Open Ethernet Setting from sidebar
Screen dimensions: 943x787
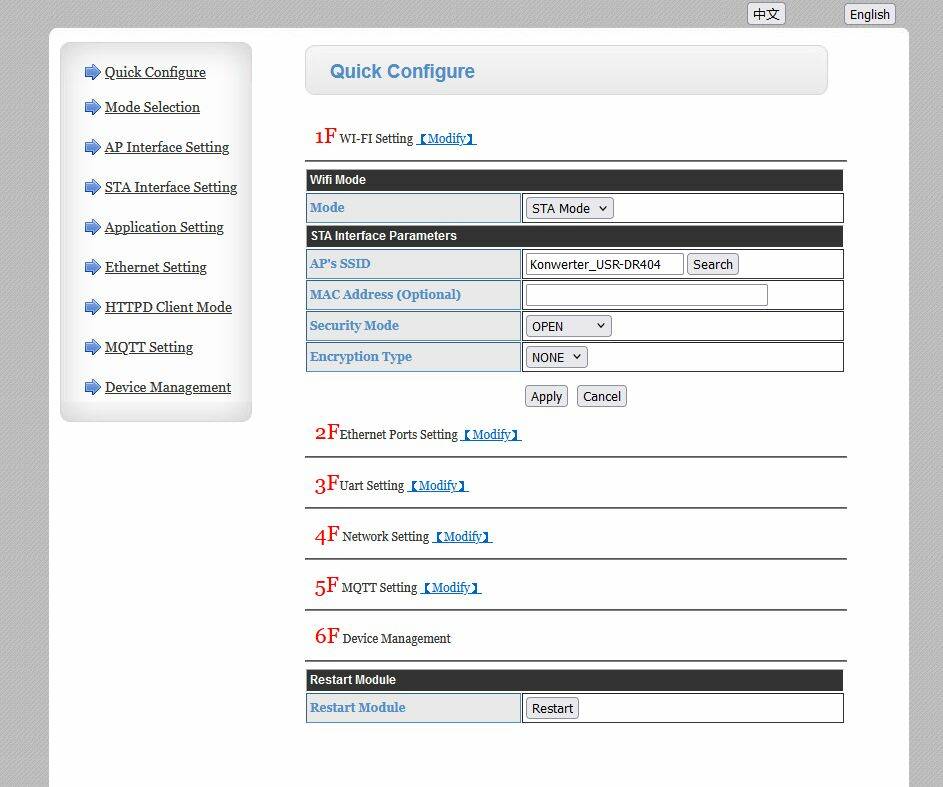[x=156, y=267]
